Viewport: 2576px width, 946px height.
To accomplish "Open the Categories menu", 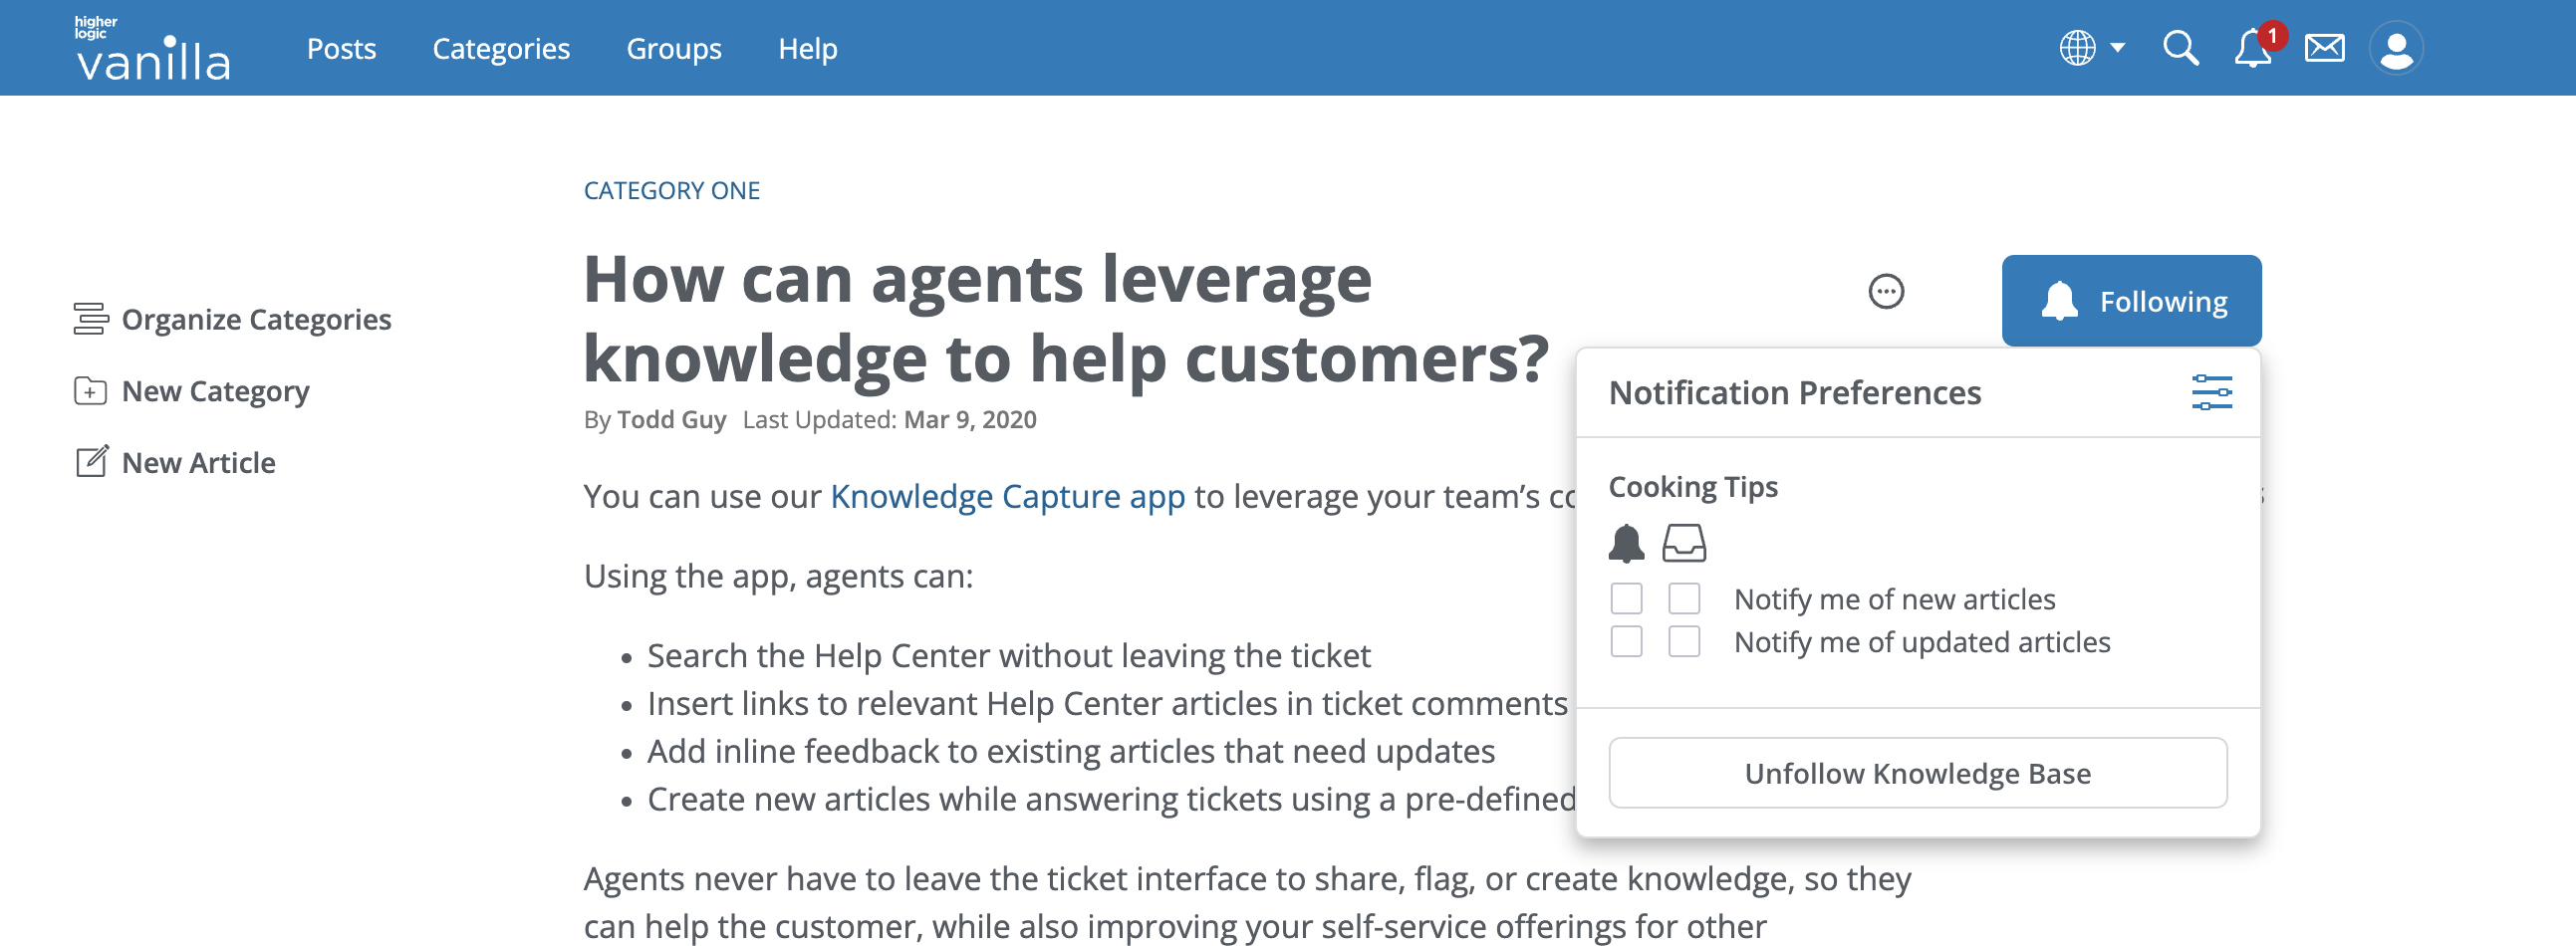I will (x=501, y=48).
